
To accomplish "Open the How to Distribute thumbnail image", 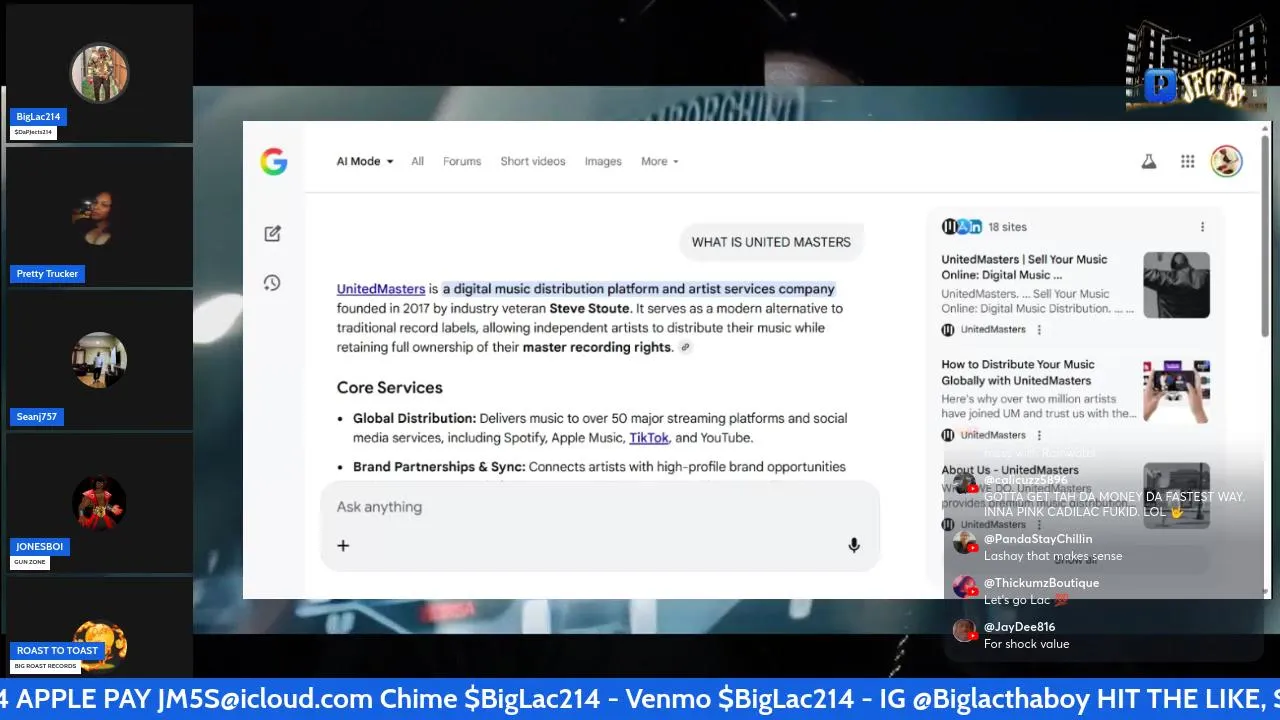I will [1176, 391].
